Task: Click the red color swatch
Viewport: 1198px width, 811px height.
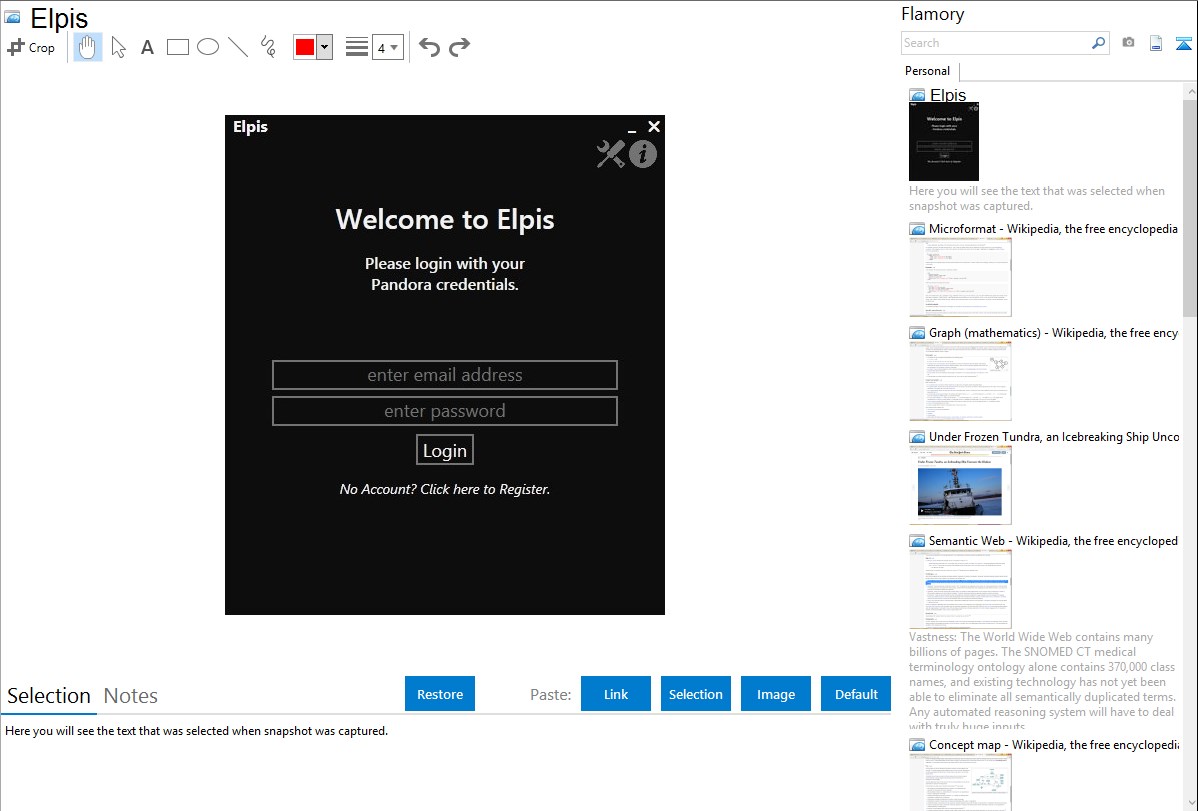Action: tap(305, 47)
